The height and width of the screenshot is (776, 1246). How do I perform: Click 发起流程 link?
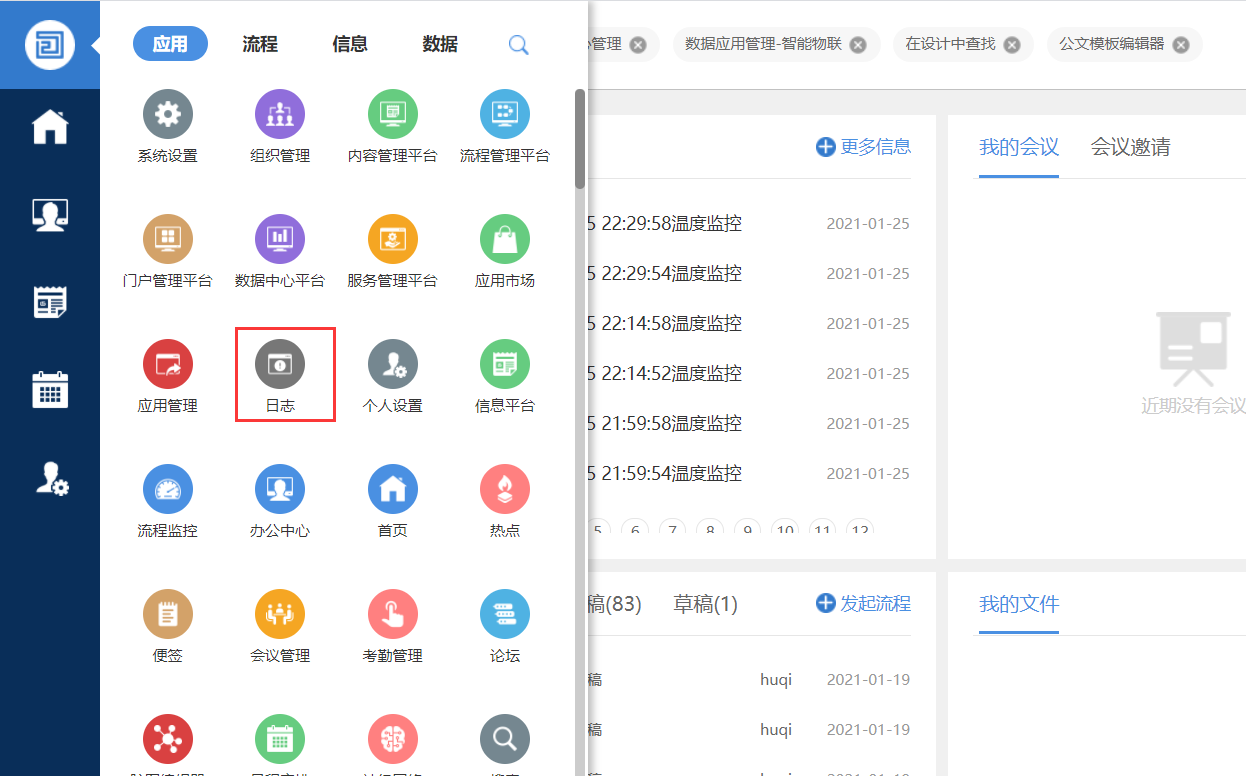point(864,603)
